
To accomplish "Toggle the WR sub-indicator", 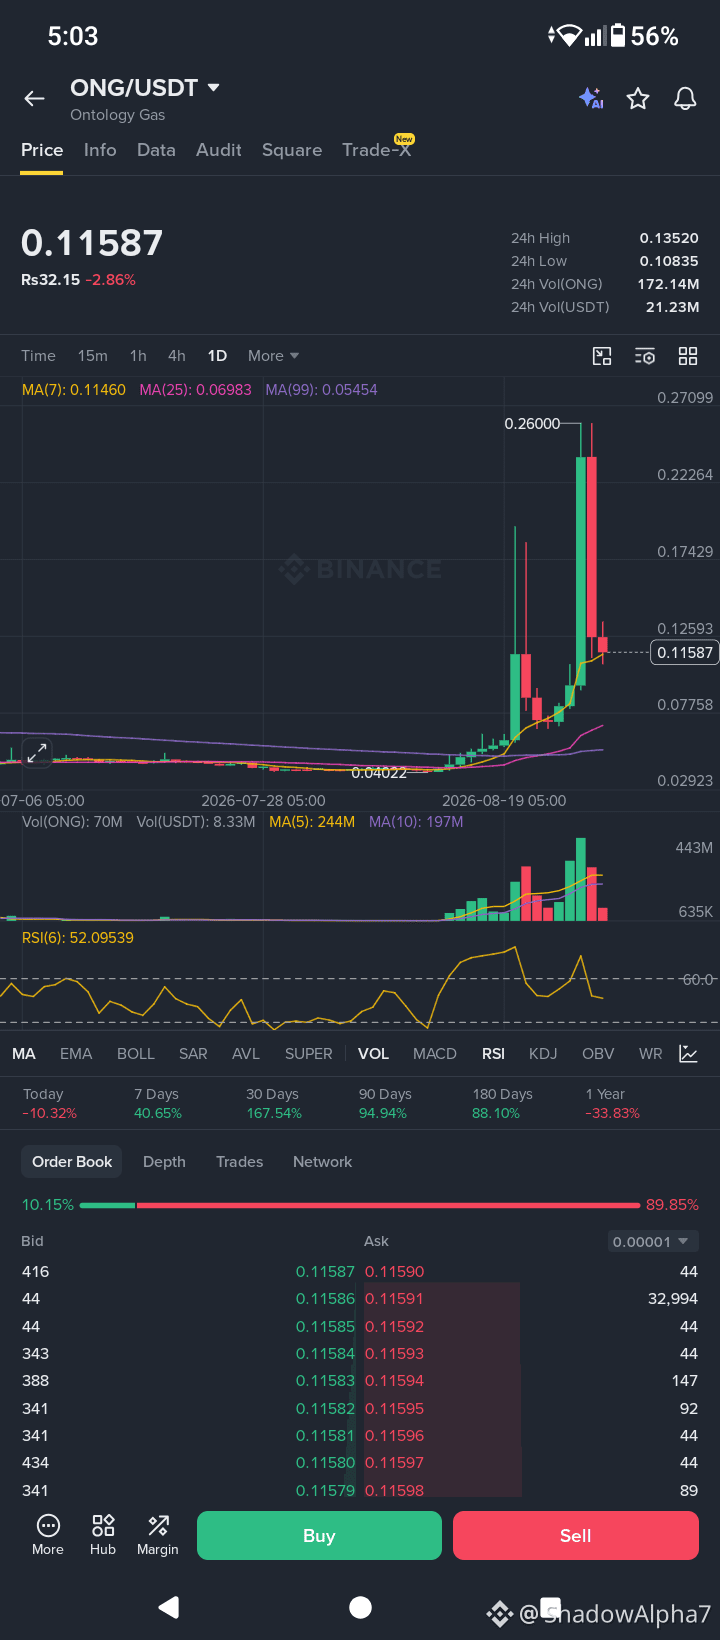I will coord(651,1054).
